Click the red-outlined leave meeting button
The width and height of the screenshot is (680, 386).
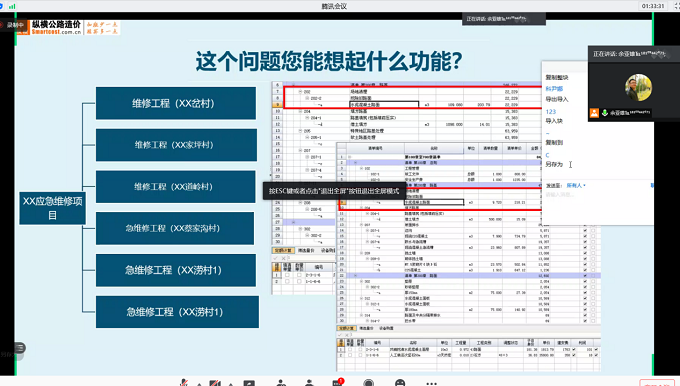tap(657, 383)
